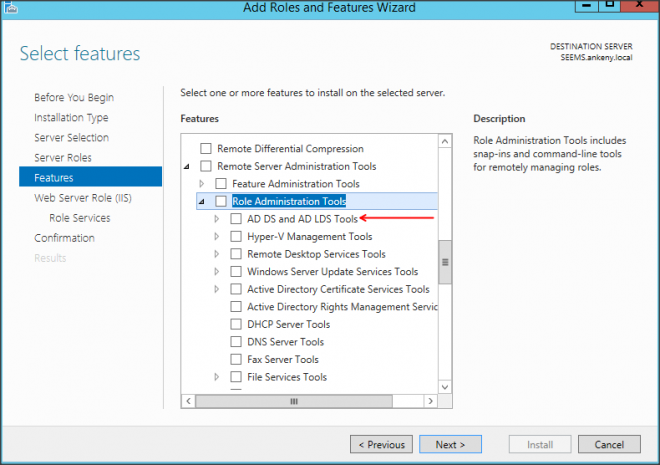Viewport: 660px width, 465px height.
Task: Click the Next button
Action: click(x=450, y=444)
